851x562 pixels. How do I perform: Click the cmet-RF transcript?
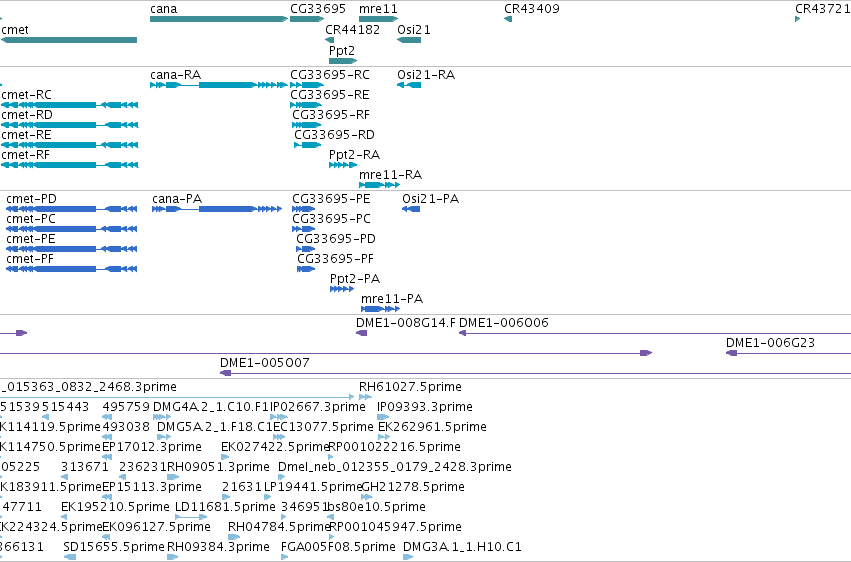tap(69, 165)
